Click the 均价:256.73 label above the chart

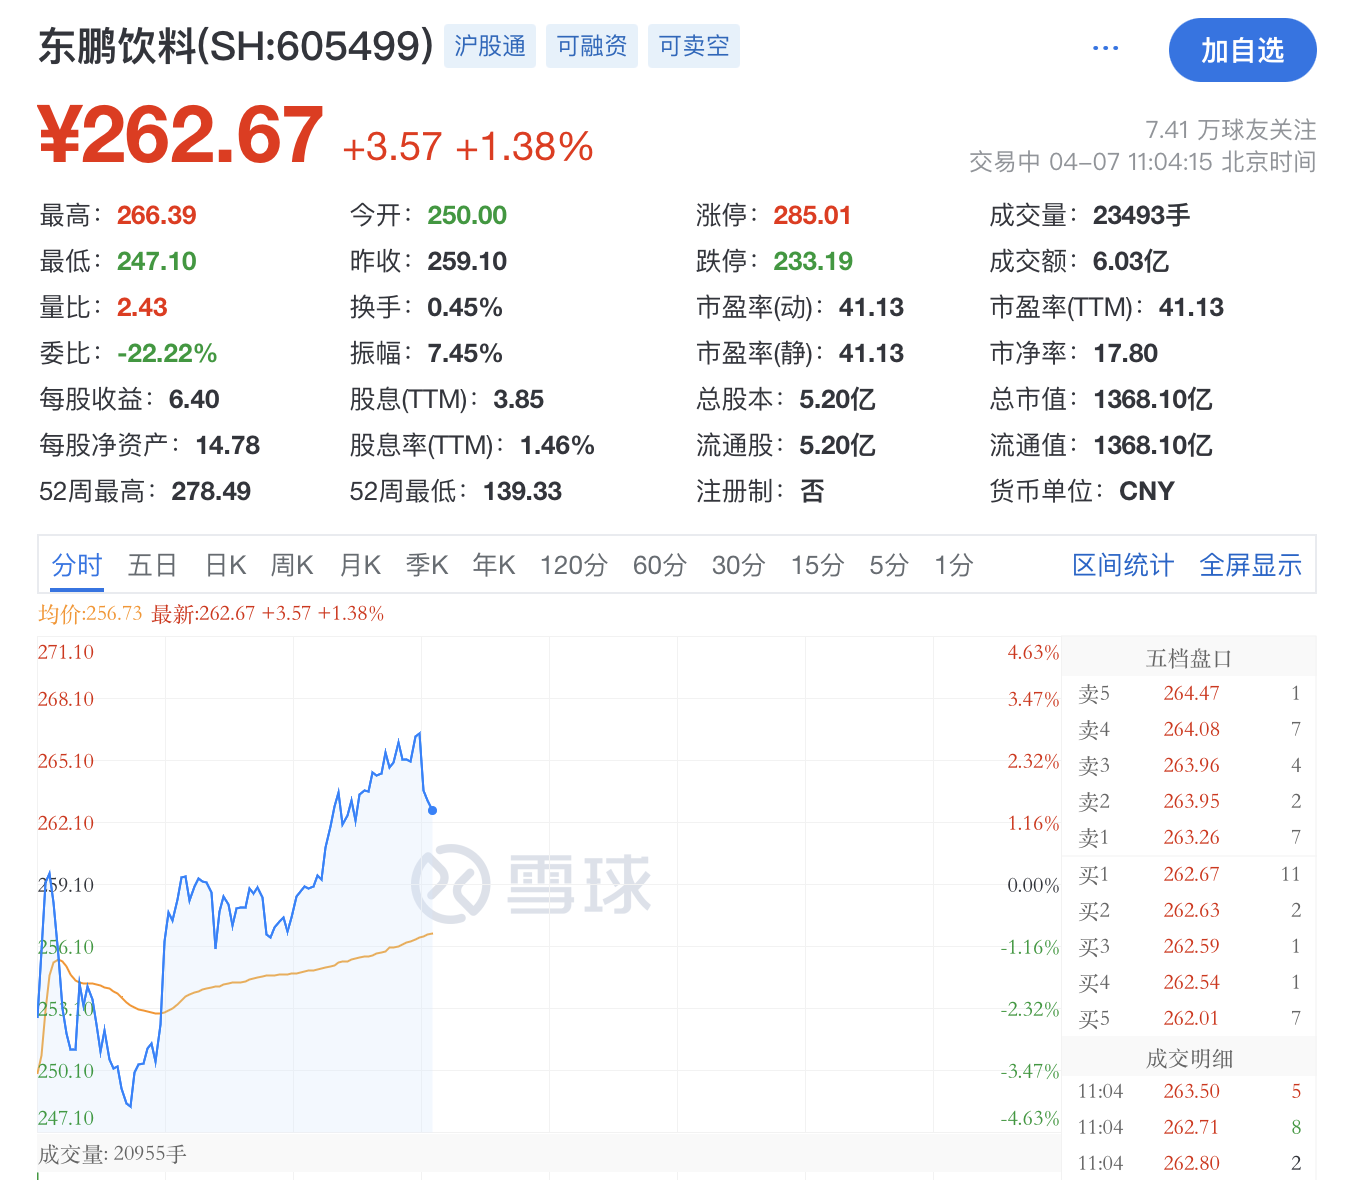[90, 613]
